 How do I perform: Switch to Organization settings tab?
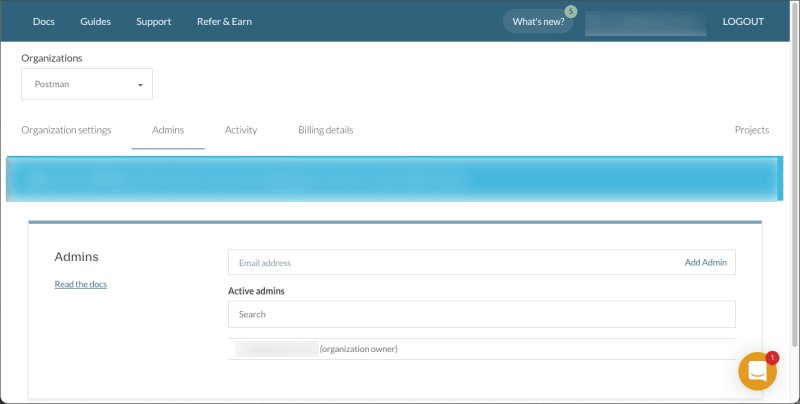(x=66, y=130)
